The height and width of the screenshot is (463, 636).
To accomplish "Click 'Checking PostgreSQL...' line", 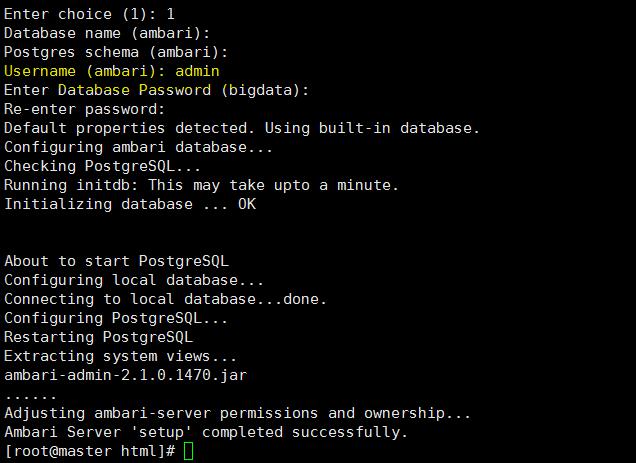I will point(102,166).
